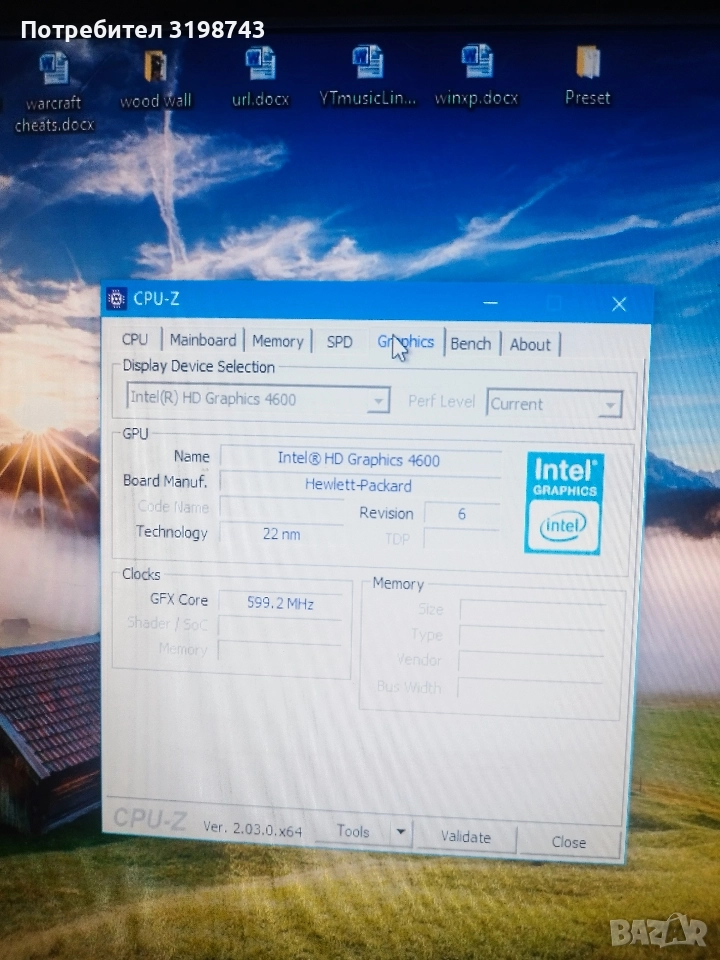Open the url.docx desktop document
This screenshot has height=960, width=720.
point(260,67)
